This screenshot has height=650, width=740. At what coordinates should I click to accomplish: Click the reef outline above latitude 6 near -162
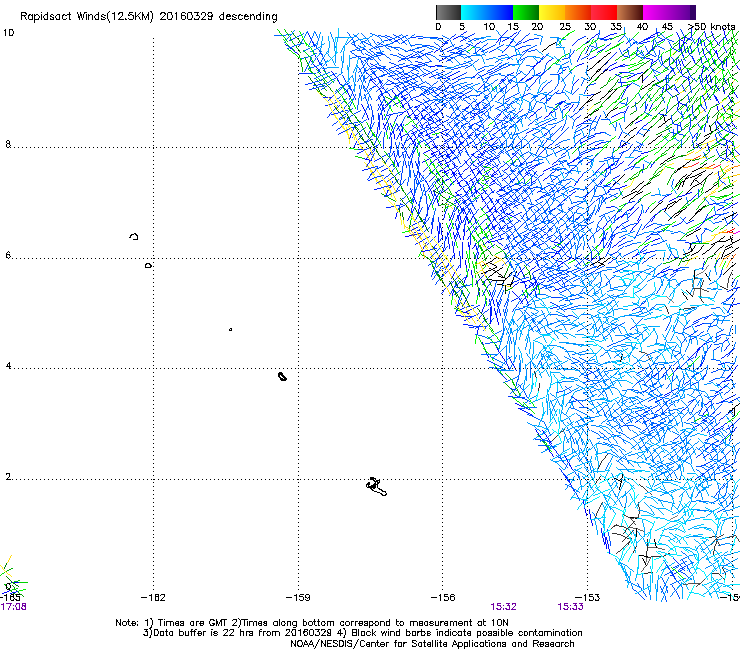tap(134, 236)
